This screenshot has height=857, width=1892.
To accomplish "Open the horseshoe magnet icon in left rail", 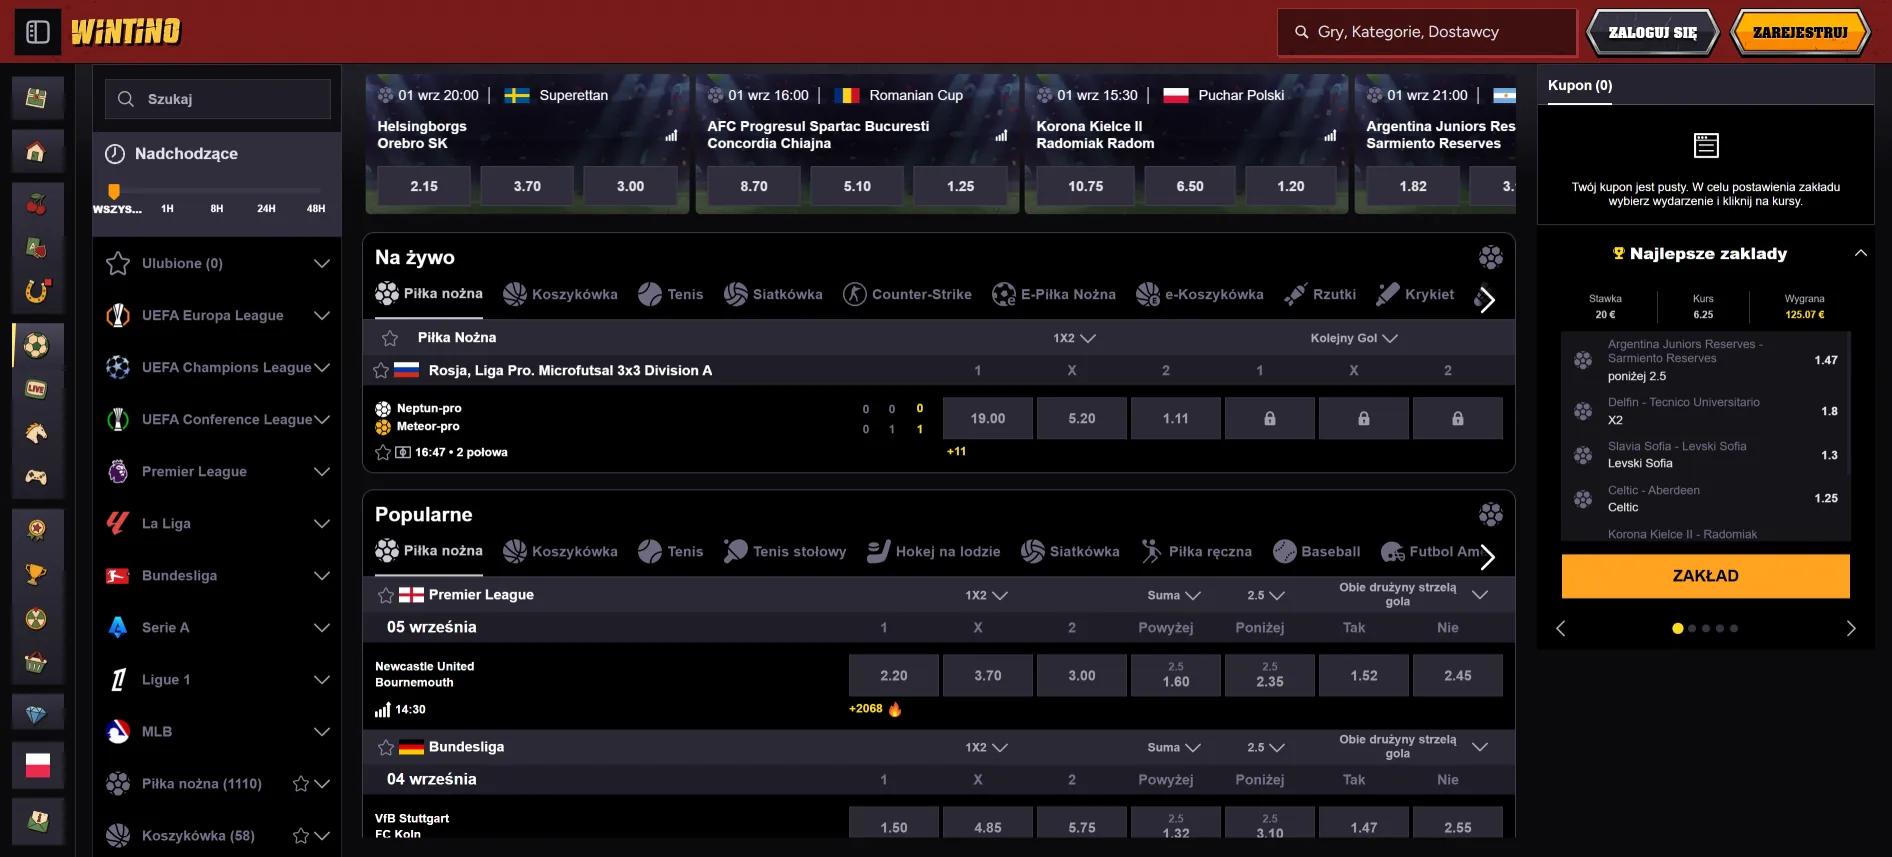I will click(37, 292).
